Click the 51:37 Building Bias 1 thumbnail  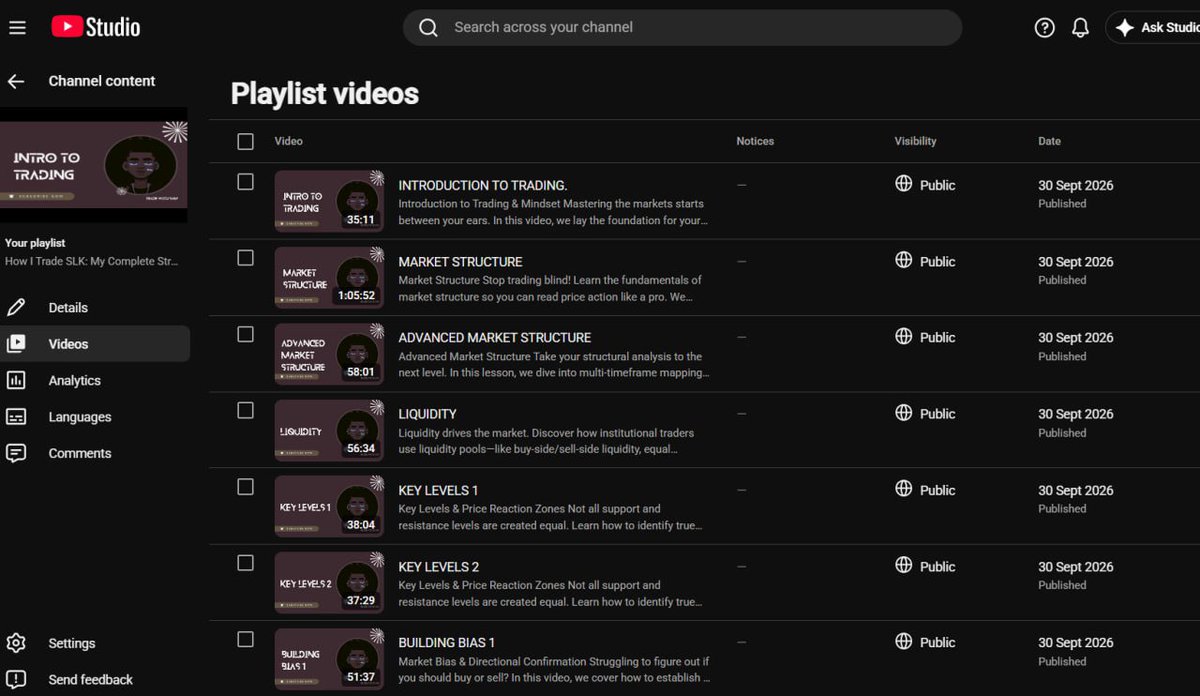point(329,658)
